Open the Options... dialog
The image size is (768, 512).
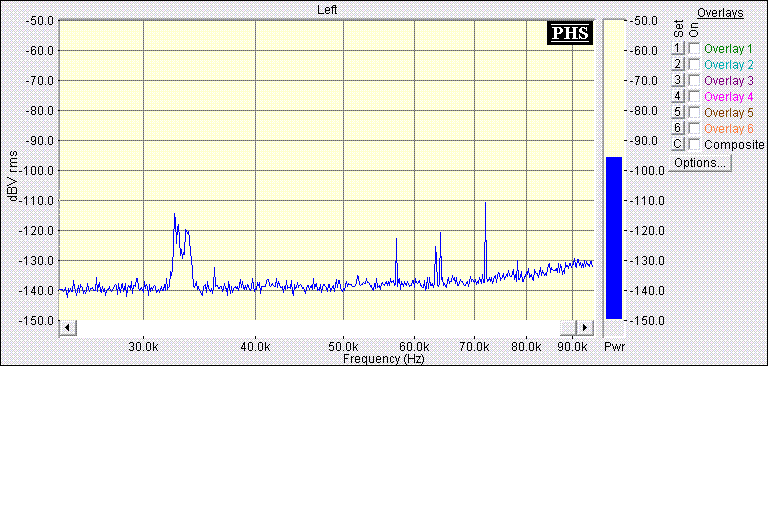pyautogui.click(x=700, y=163)
